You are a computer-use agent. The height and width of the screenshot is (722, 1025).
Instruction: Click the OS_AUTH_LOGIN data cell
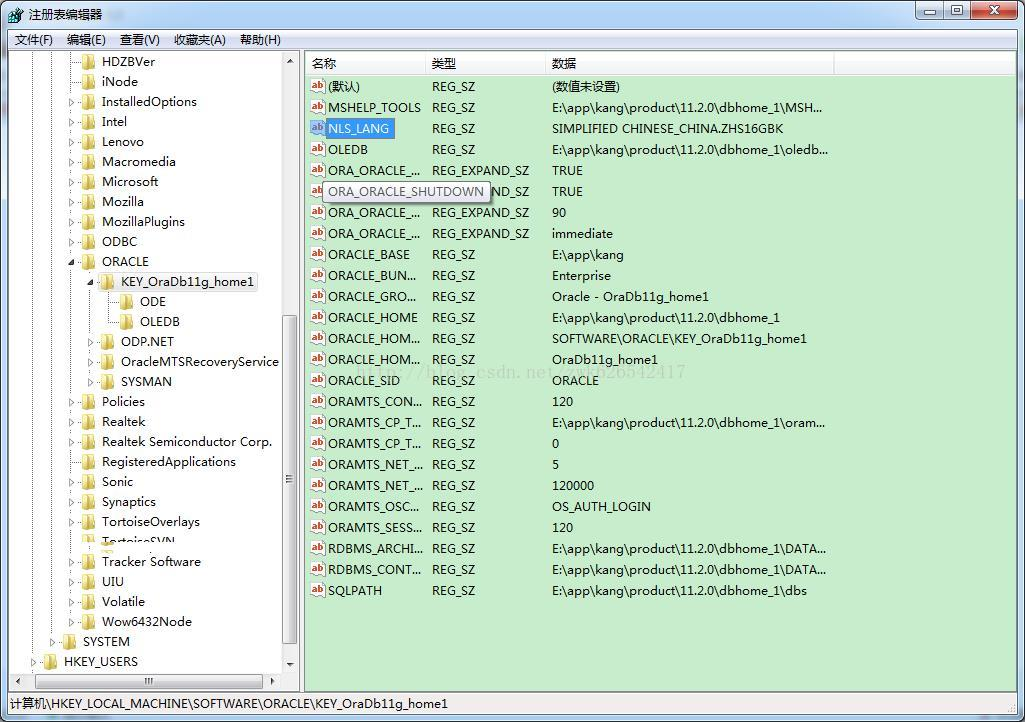pos(601,506)
